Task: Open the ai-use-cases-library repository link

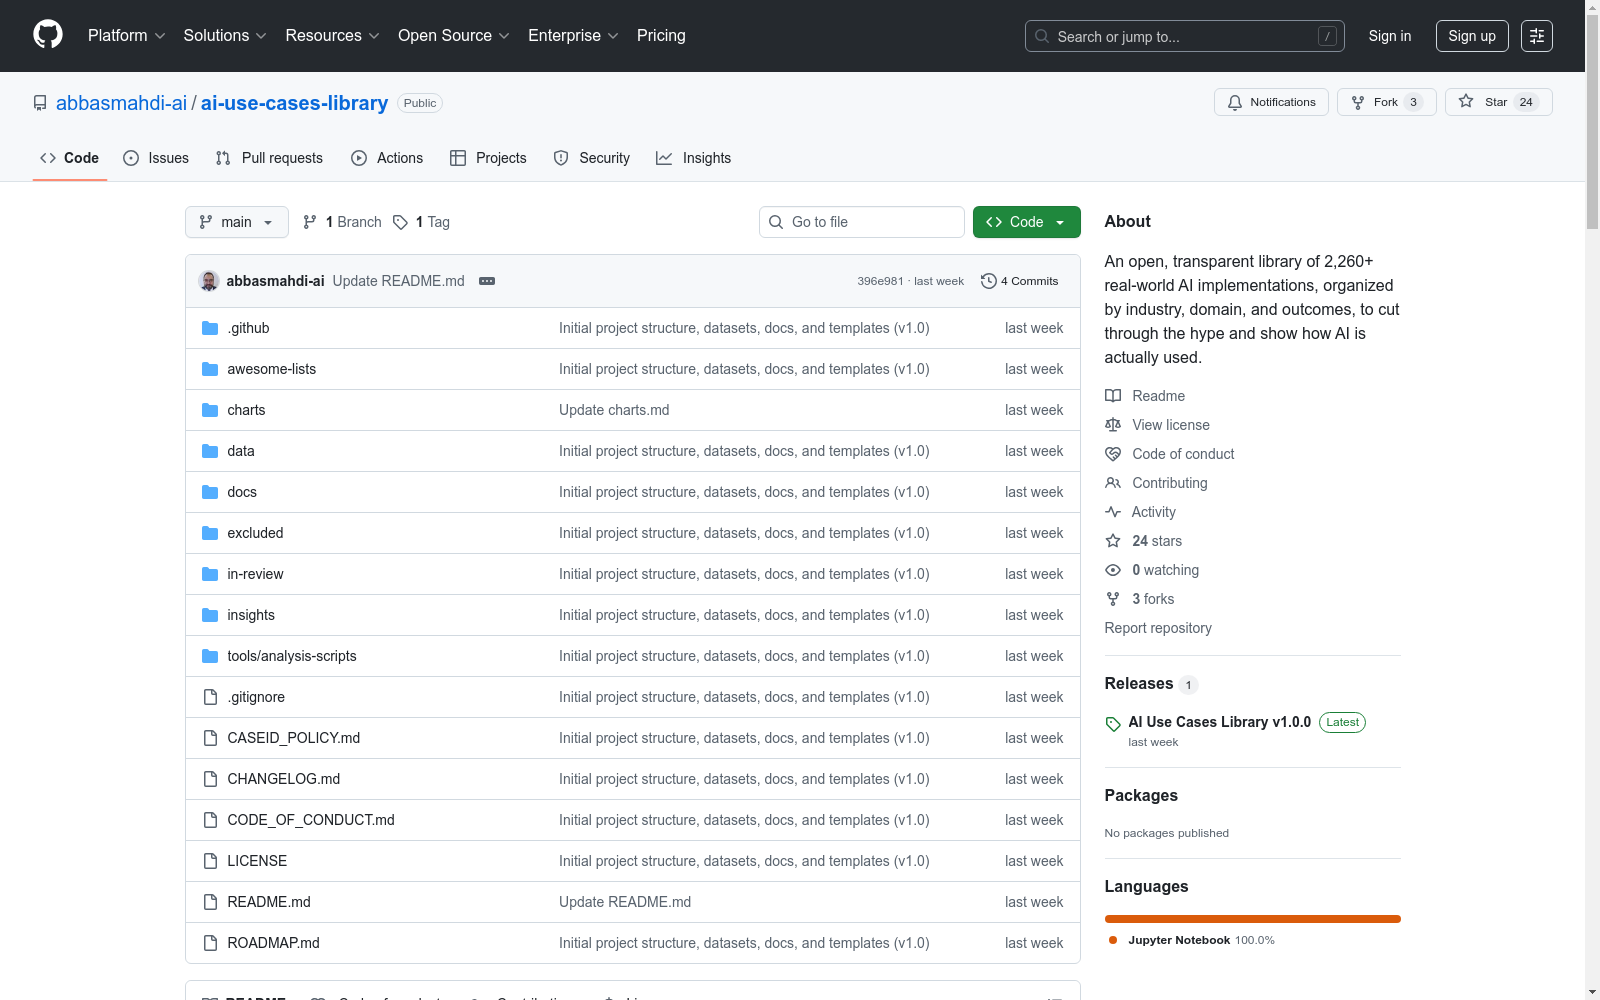Action: pyautogui.click(x=294, y=103)
